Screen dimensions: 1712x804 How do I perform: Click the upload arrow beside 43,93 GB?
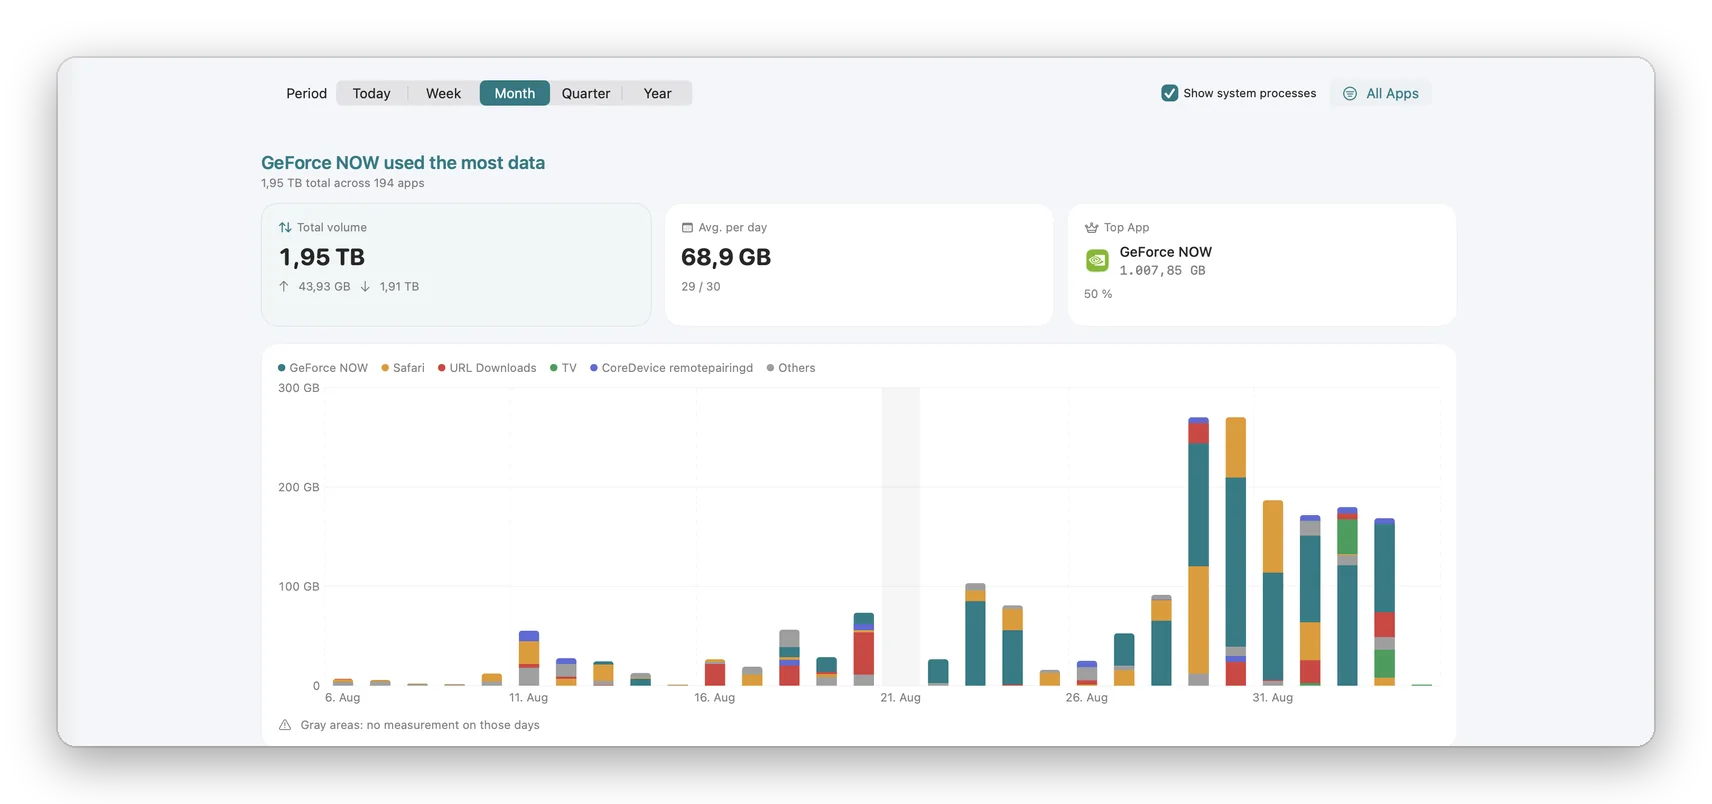point(284,287)
